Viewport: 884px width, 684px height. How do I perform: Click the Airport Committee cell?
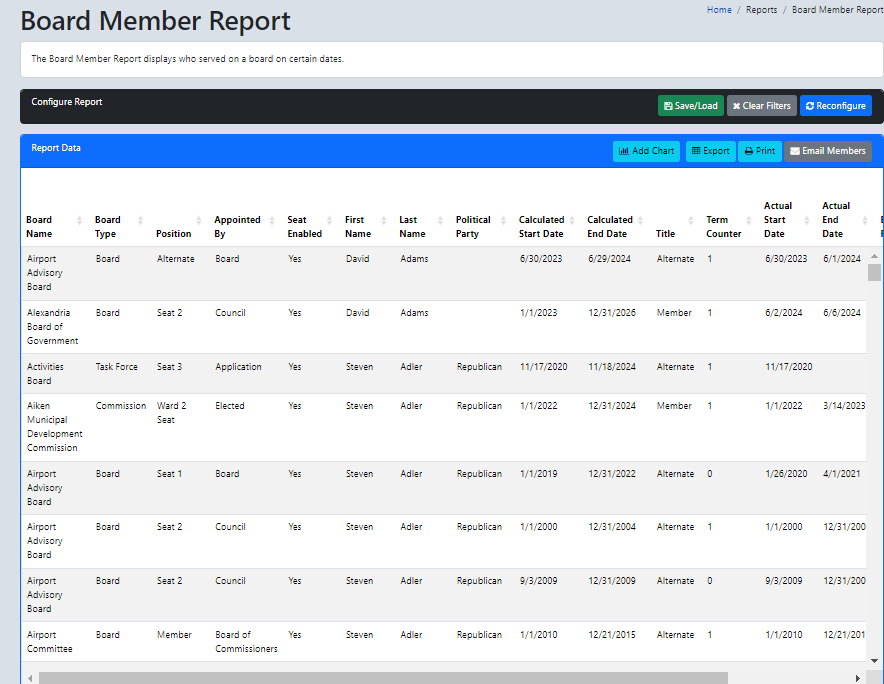pos(50,642)
